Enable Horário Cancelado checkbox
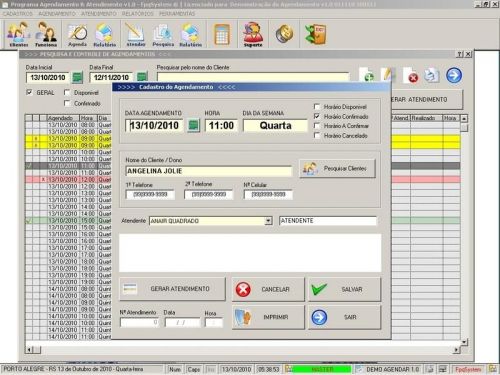This screenshot has width=500, height=375. [317, 135]
